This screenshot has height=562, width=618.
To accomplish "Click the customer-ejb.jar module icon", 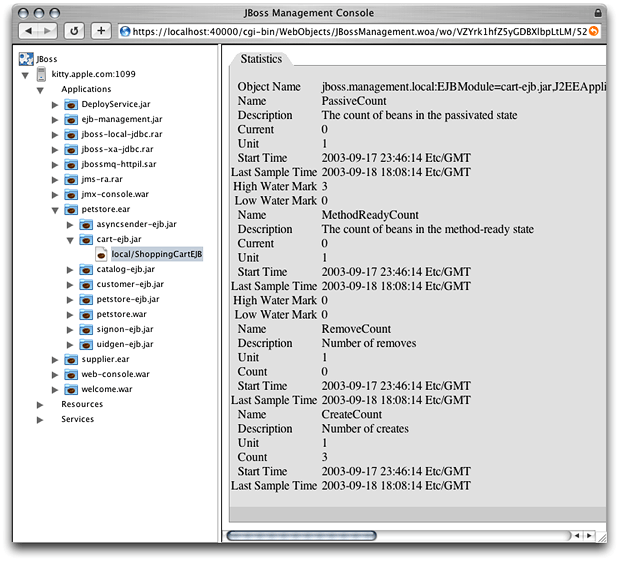I will tap(86, 284).
